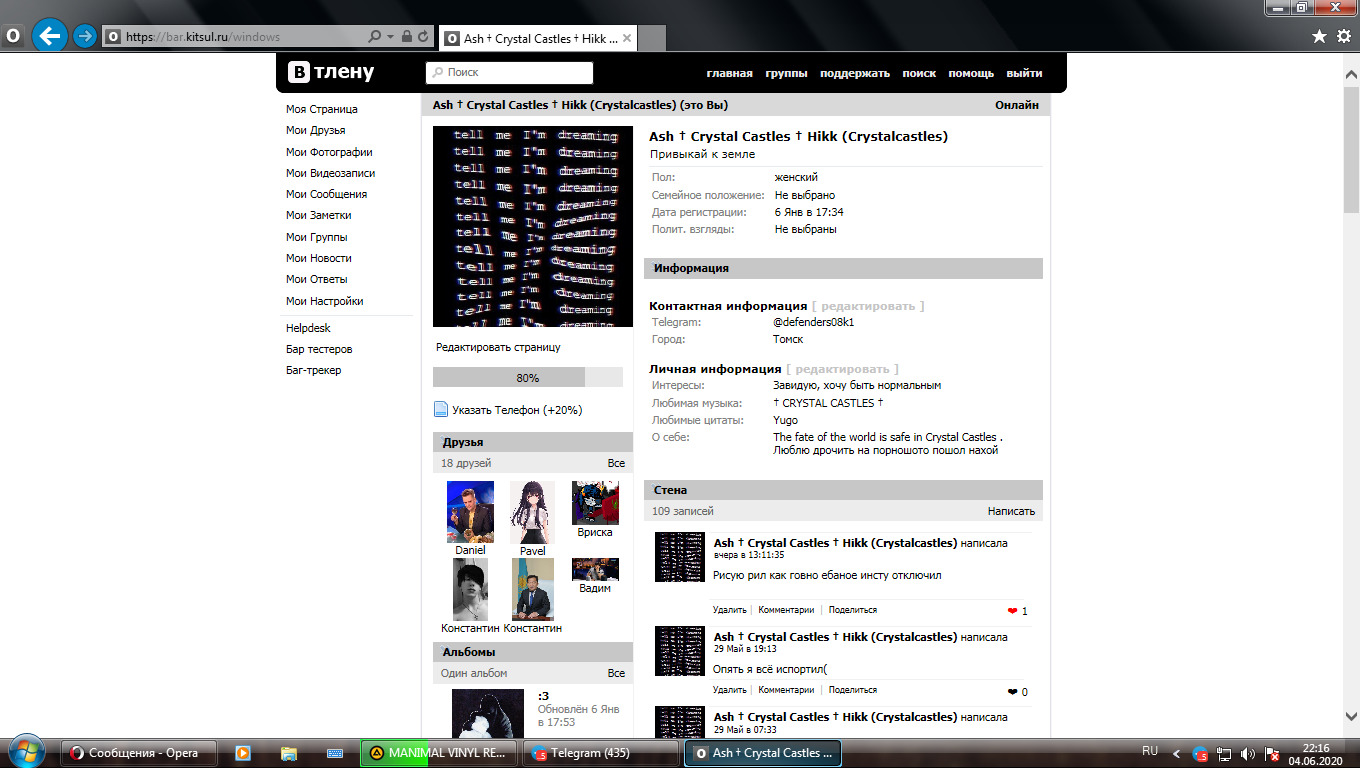Click the document icon beside Указать Телефон
Image resolution: width=1360 pixels, height=768 pixels.
(441, 409)
